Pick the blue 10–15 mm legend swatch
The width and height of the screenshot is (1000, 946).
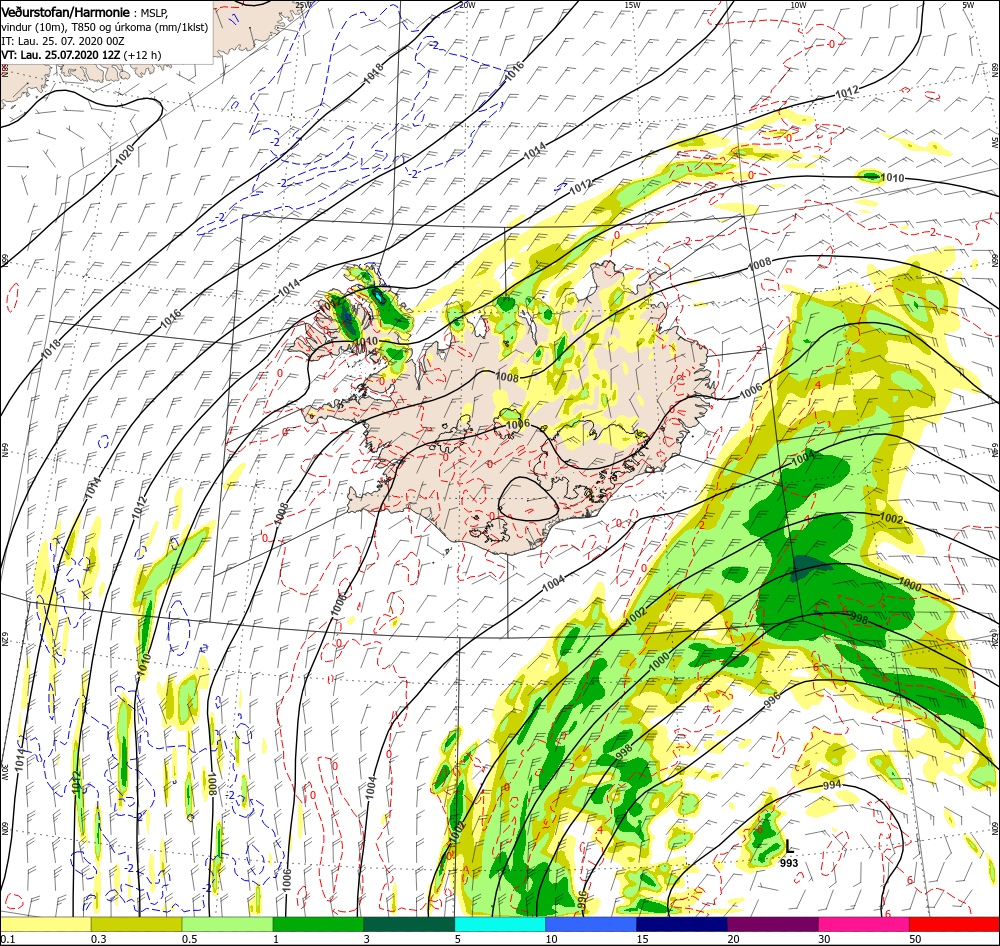591,924
